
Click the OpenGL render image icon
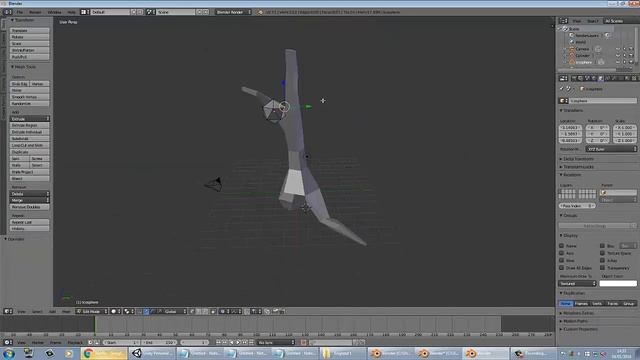click(x=276, y=311)
